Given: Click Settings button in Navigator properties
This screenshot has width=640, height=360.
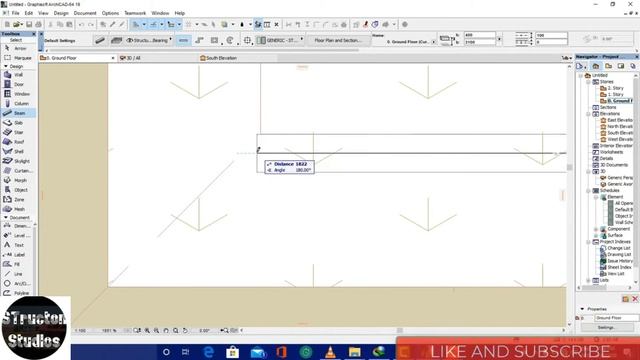Looking at the screenshot, I should click(606, 327).
